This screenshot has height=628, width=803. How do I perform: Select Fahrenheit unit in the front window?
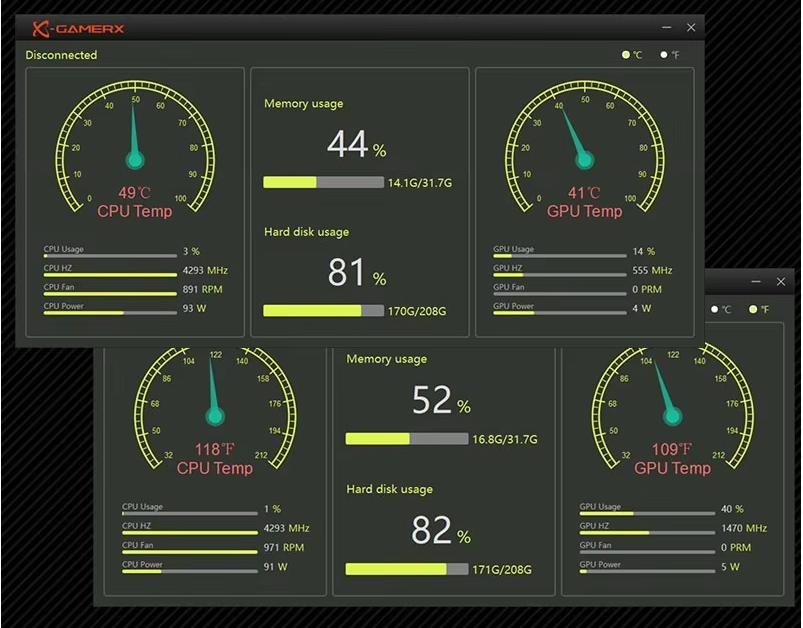(664, 55)
